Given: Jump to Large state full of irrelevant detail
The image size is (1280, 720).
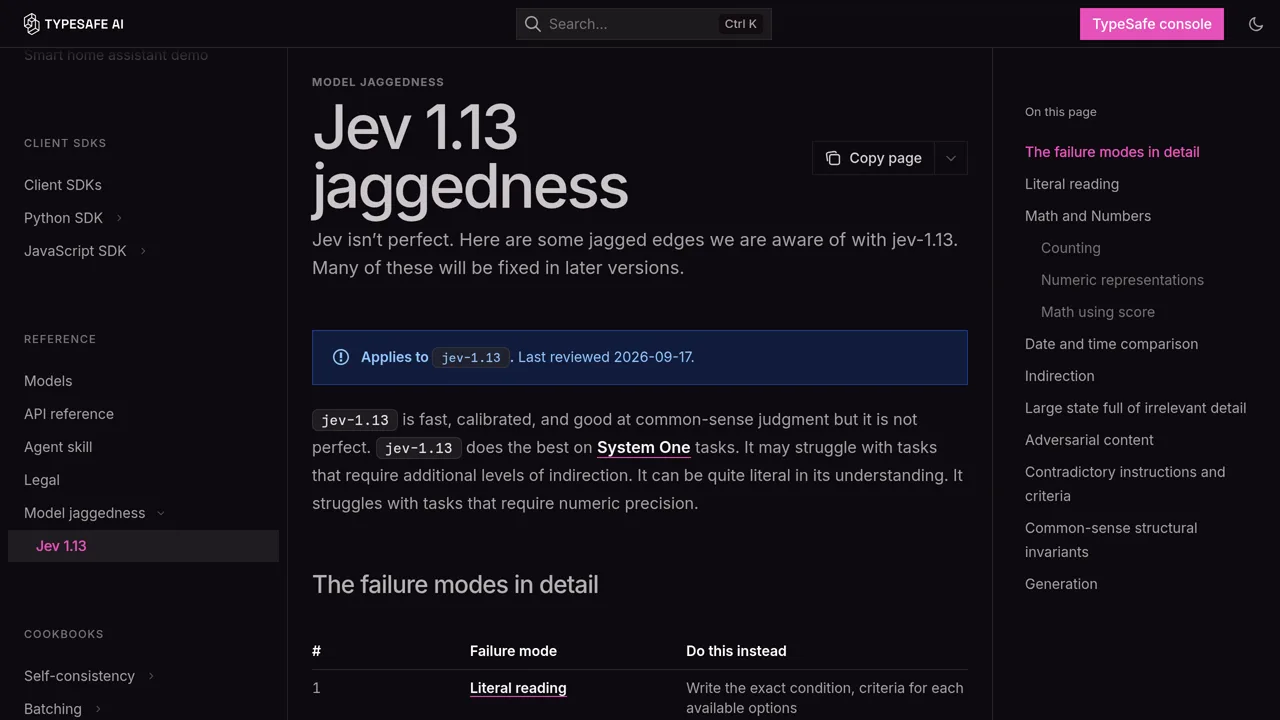Looking at the screenshot, I should click(x=1135, y=408).
